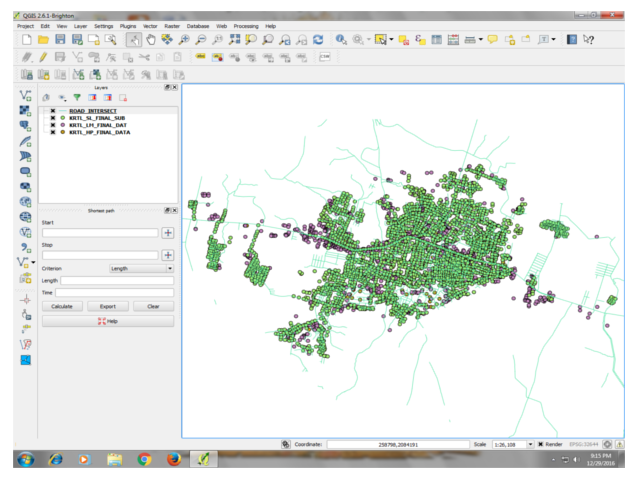Add delimited text layer (comma icon)
Screen dimensions: 640x480
pos(25,247)
